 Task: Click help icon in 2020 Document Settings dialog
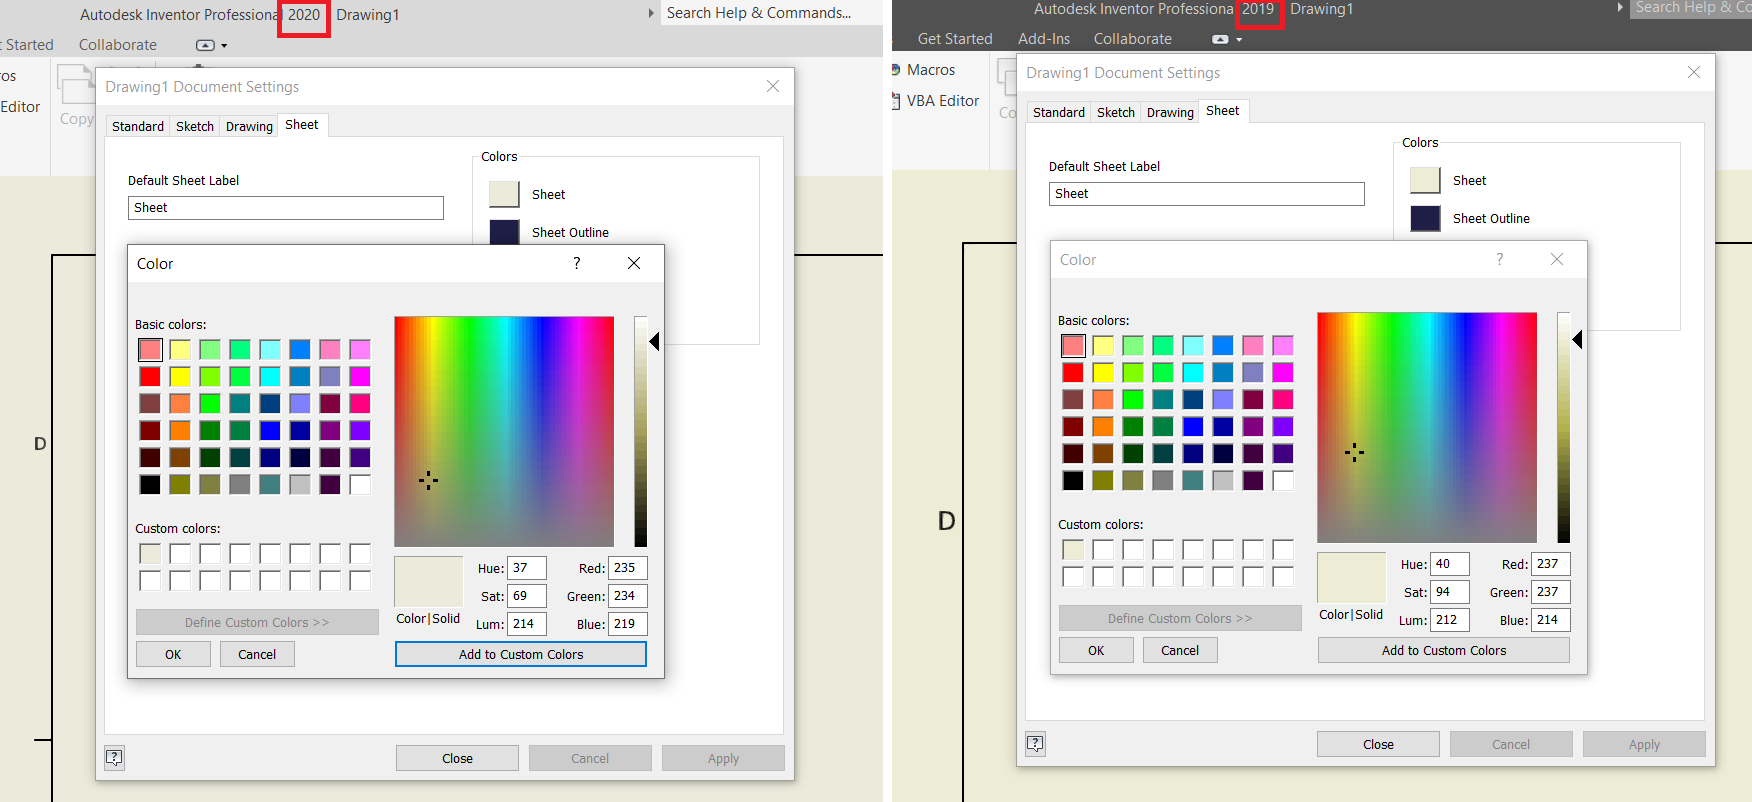pos(115,757)
